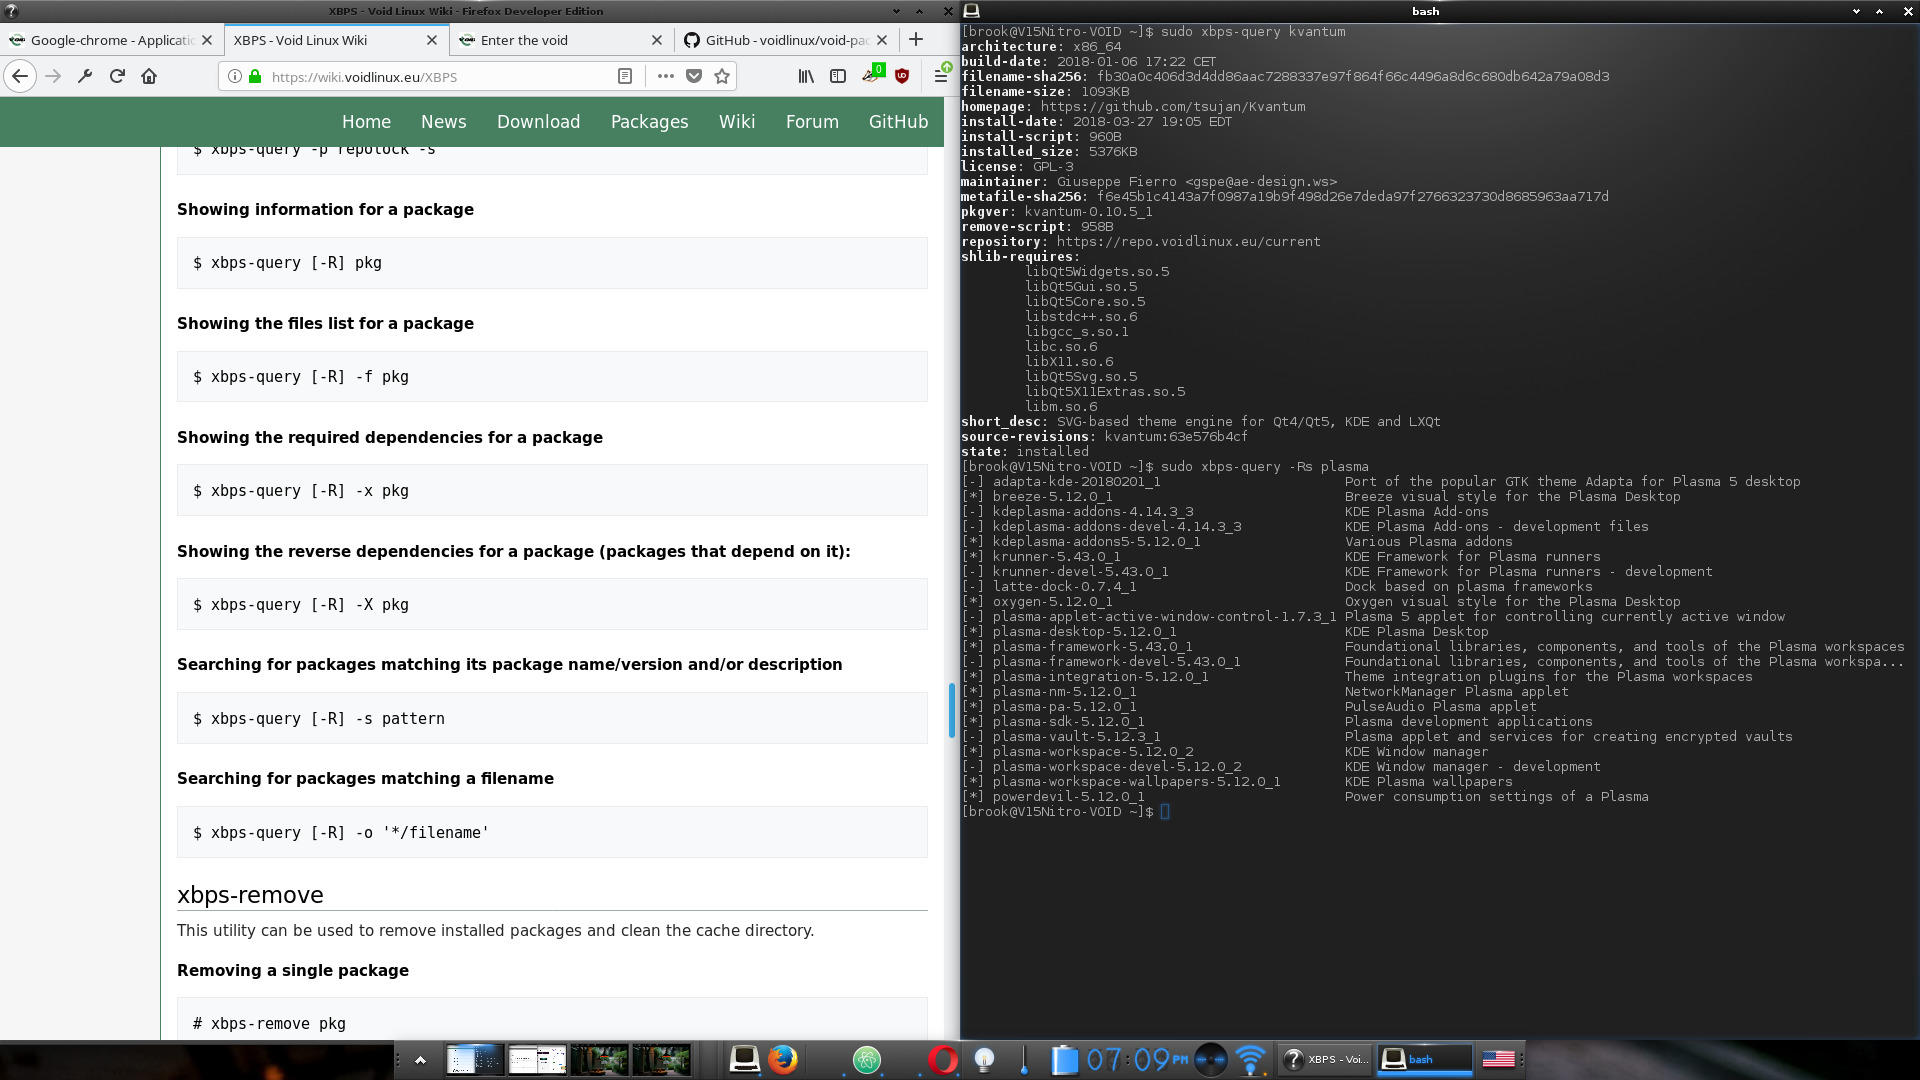Switch to third workspace thumbnail
The height and width of the screenshot is (1080, 1920).
(x=599, y=1059)
